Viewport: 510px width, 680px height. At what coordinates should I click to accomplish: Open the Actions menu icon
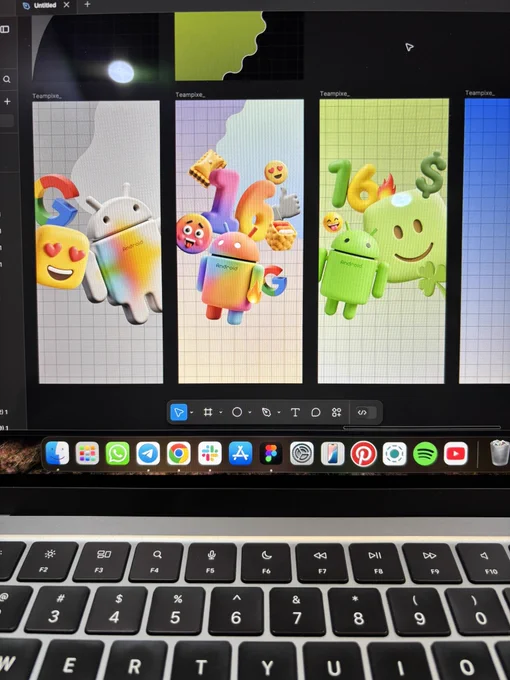pyautogui.click(x=337, y=412)
